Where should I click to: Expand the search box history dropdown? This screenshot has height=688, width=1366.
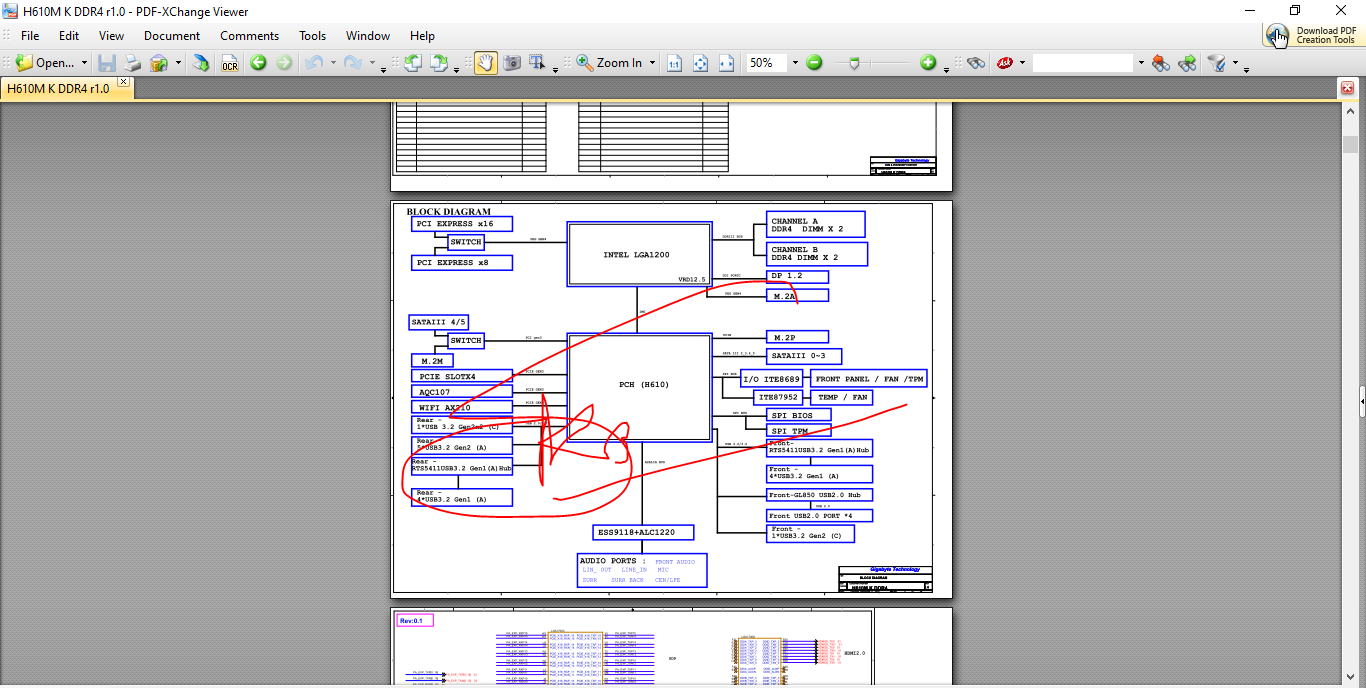coord(1141,63)
